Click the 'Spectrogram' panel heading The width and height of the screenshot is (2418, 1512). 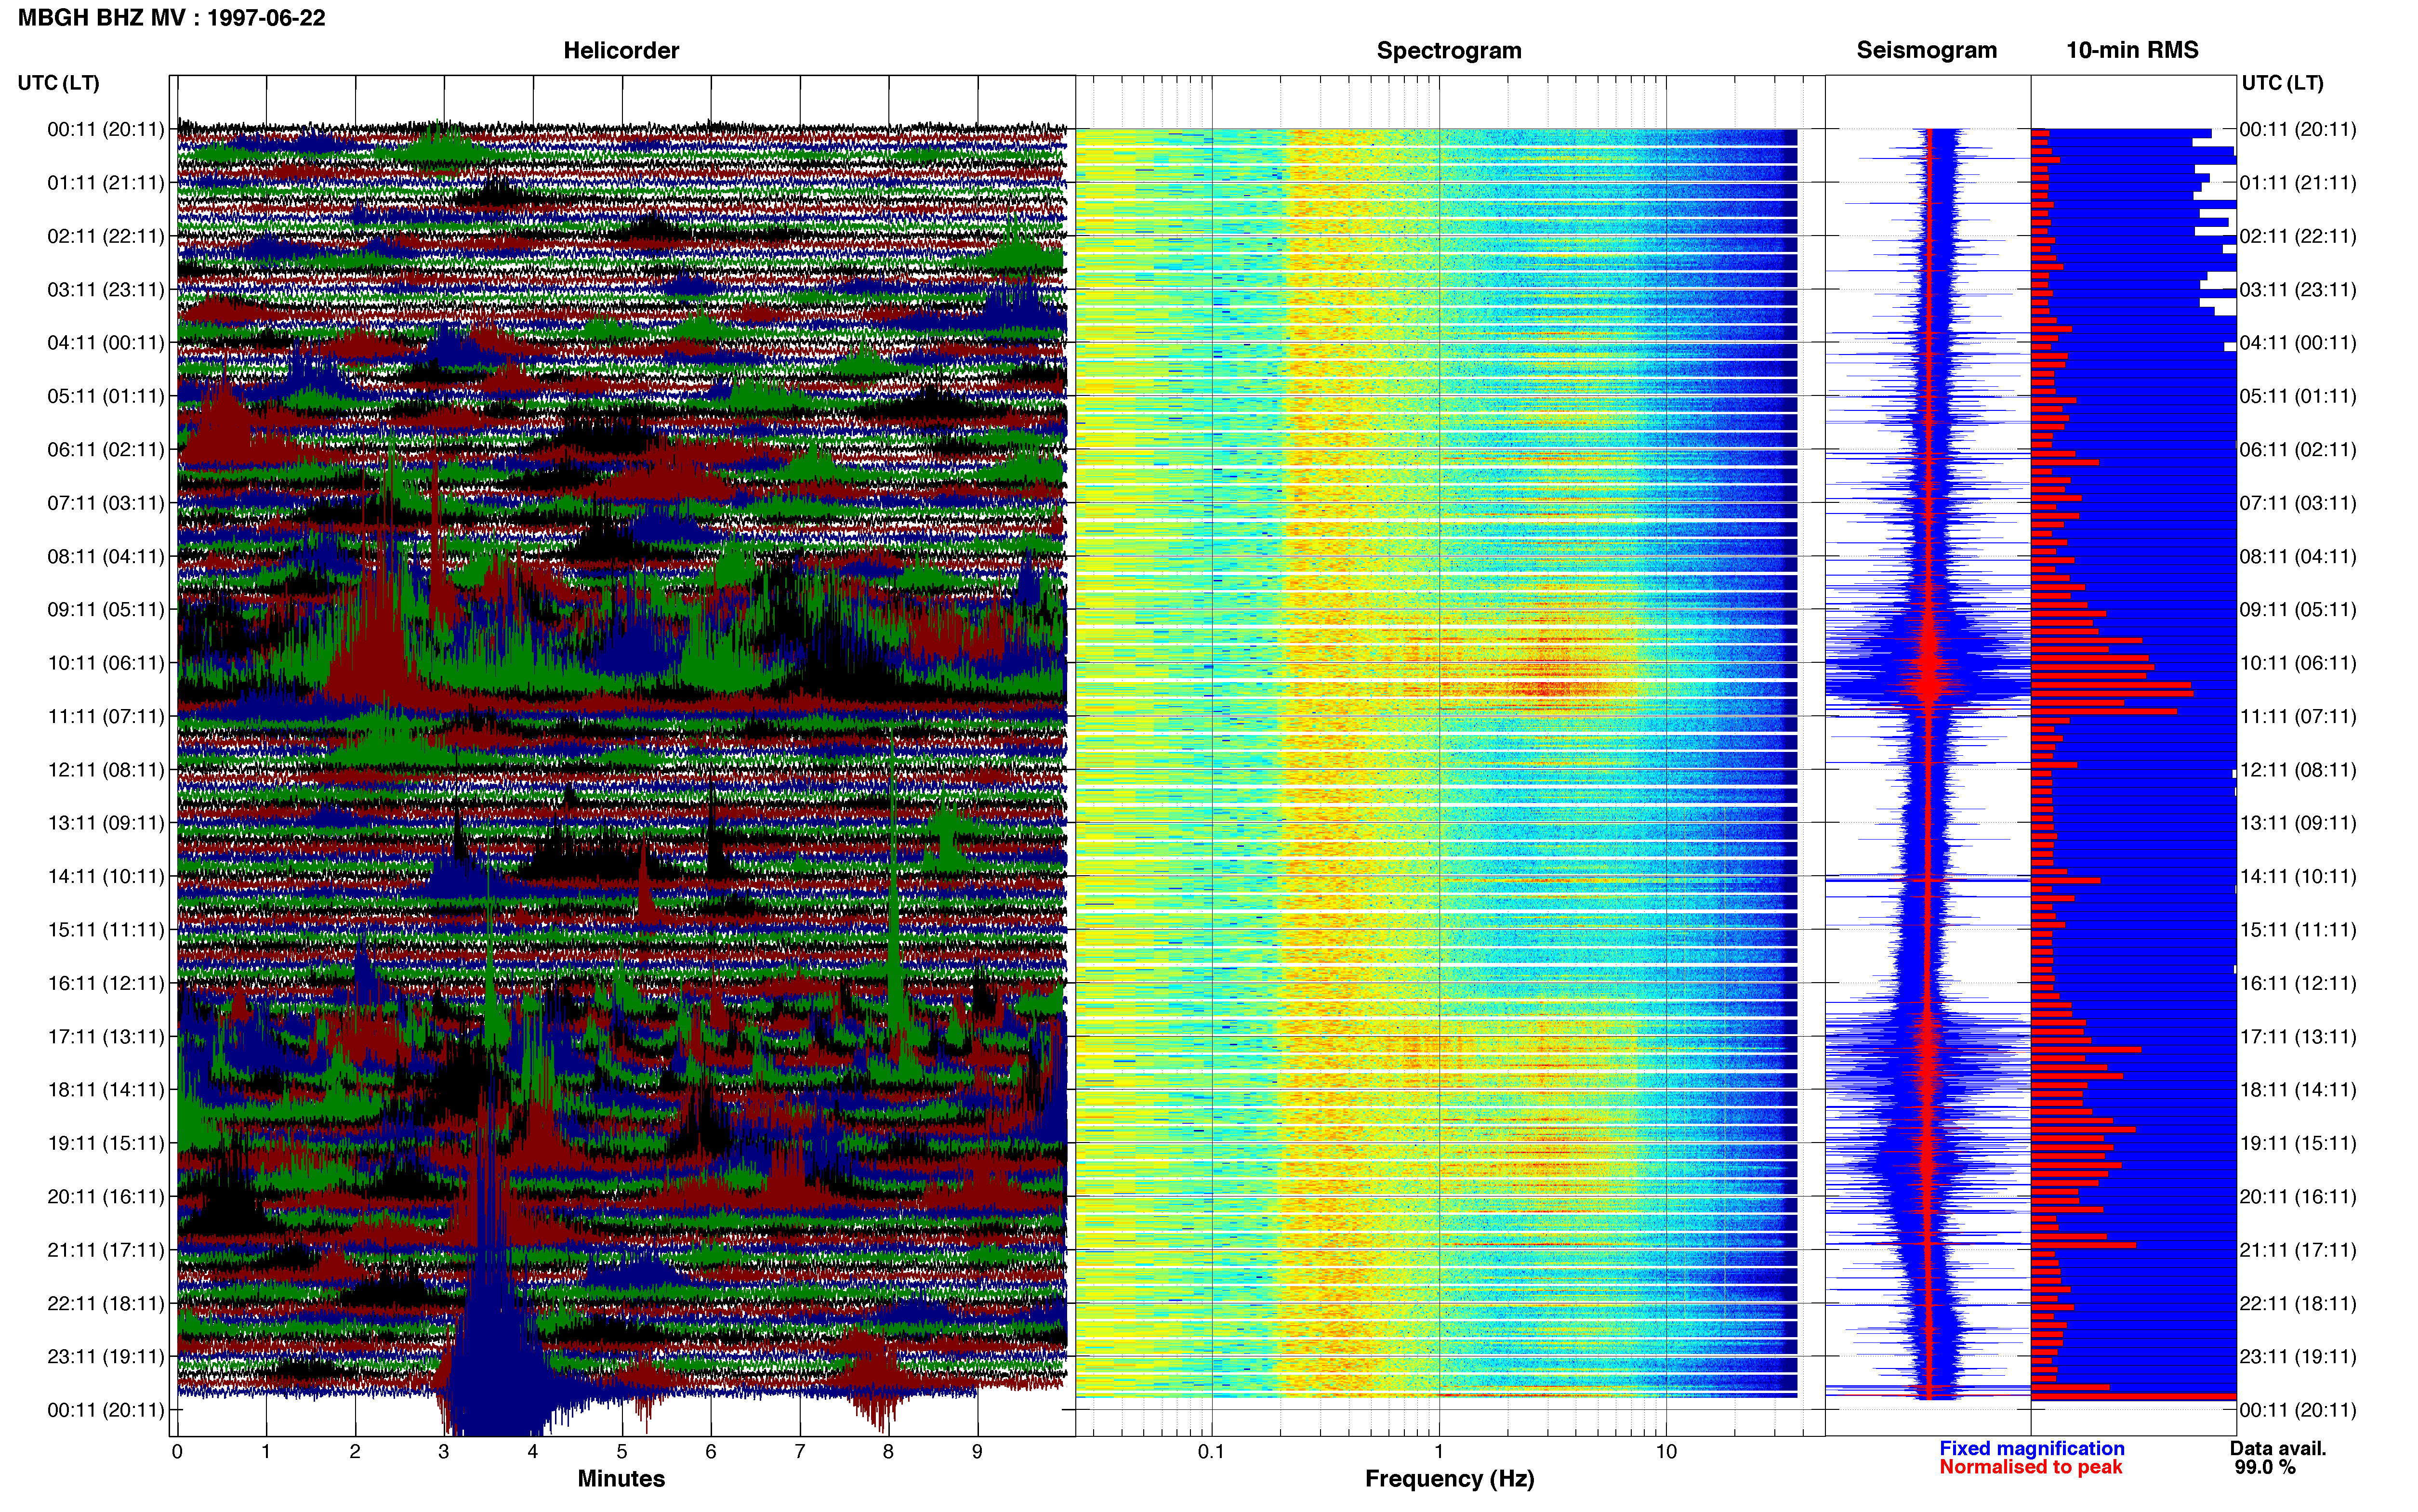click(x=1449, y=50)
